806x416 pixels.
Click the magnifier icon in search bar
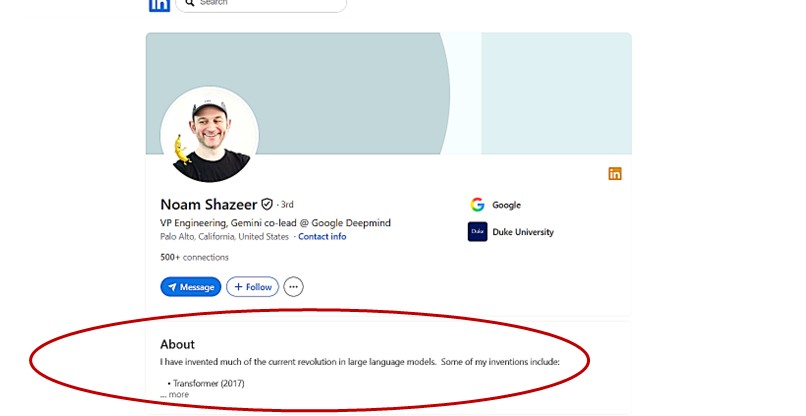[x=189, y=3]
